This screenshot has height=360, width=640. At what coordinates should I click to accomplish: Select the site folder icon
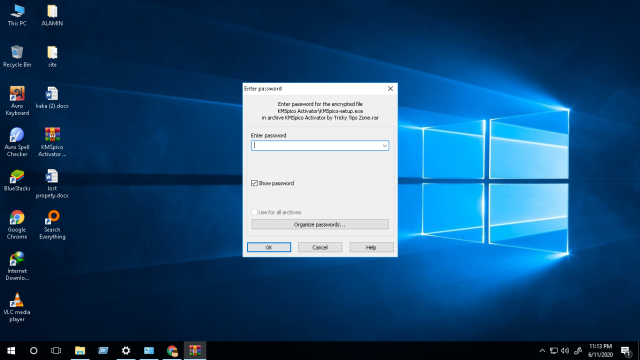52,56
